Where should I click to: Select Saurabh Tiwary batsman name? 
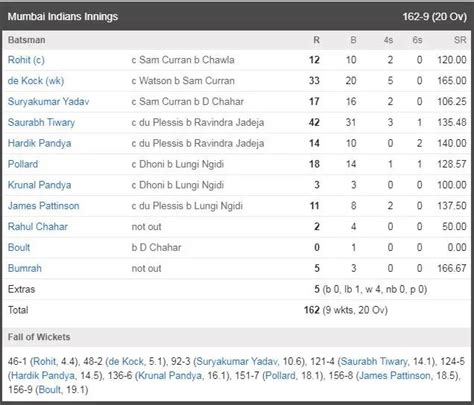point(41,122)
